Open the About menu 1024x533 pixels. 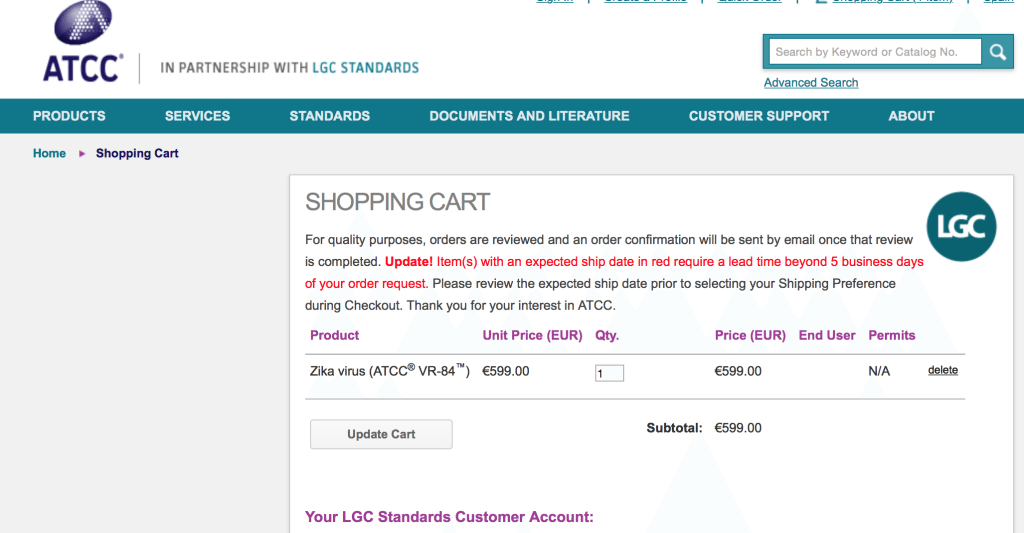[x=911, y=116]
